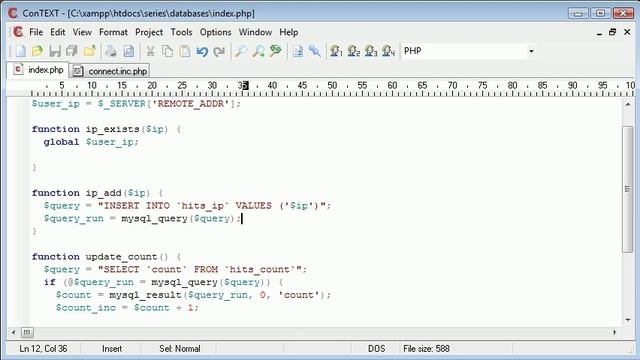
Task: Minimize the inner document window
Action: tap(599, 33)
